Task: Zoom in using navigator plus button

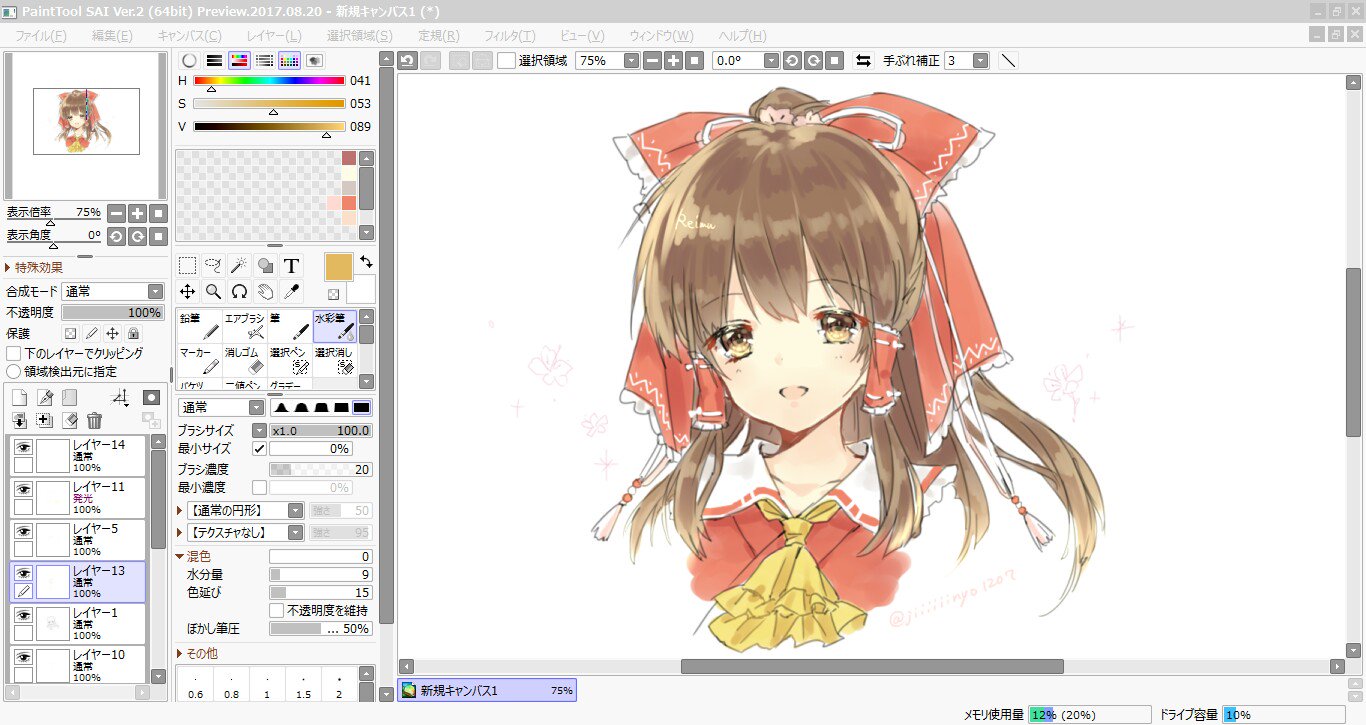Action: 138,213
